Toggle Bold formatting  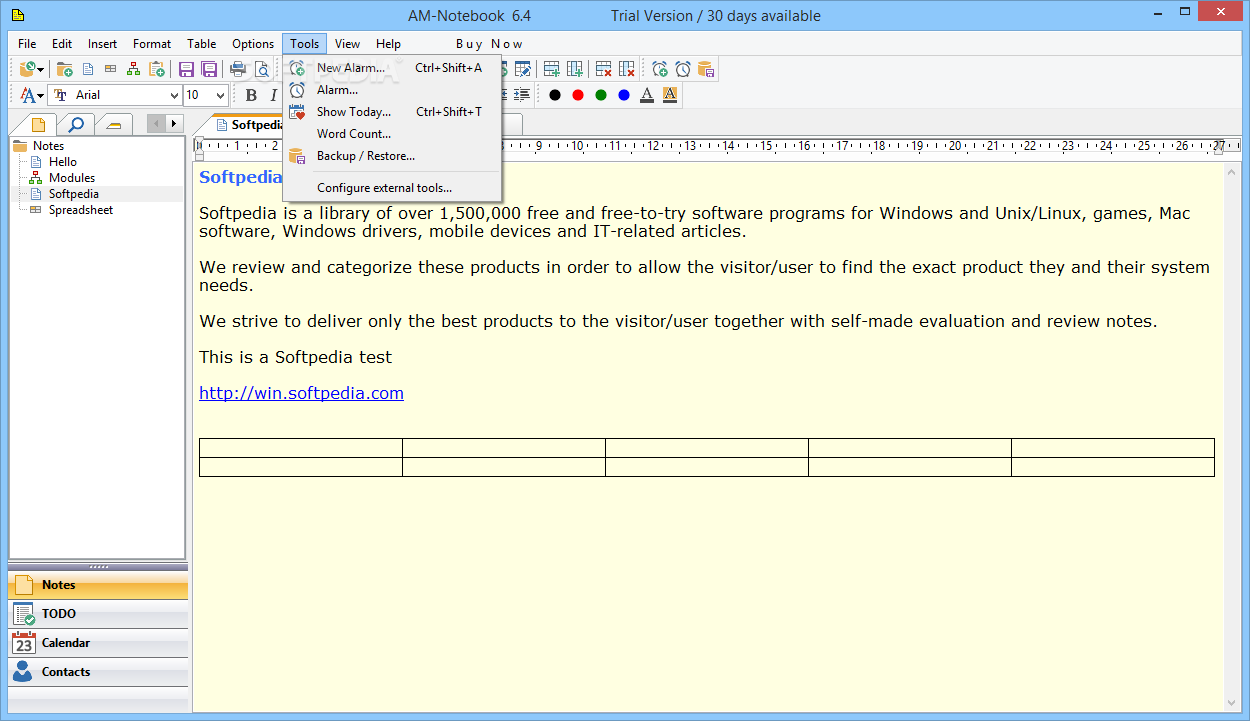(251, 95)
